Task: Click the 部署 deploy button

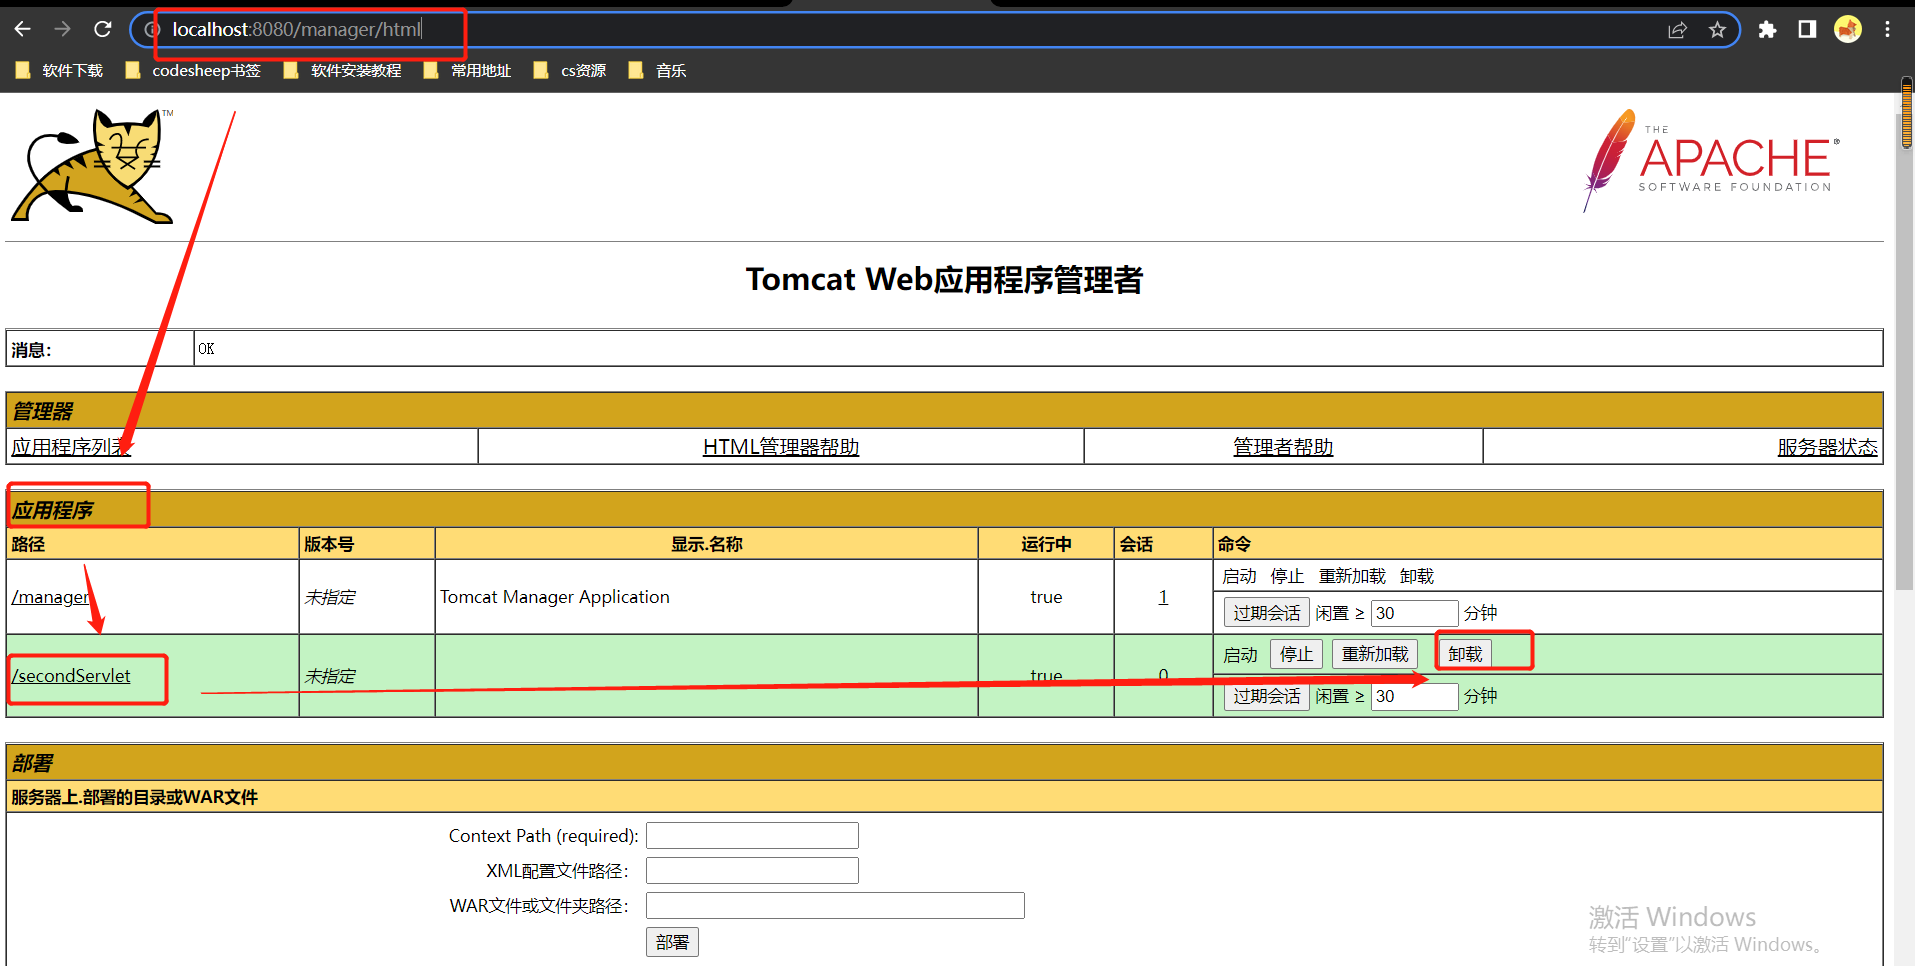Action: click(x=672, y=942)
